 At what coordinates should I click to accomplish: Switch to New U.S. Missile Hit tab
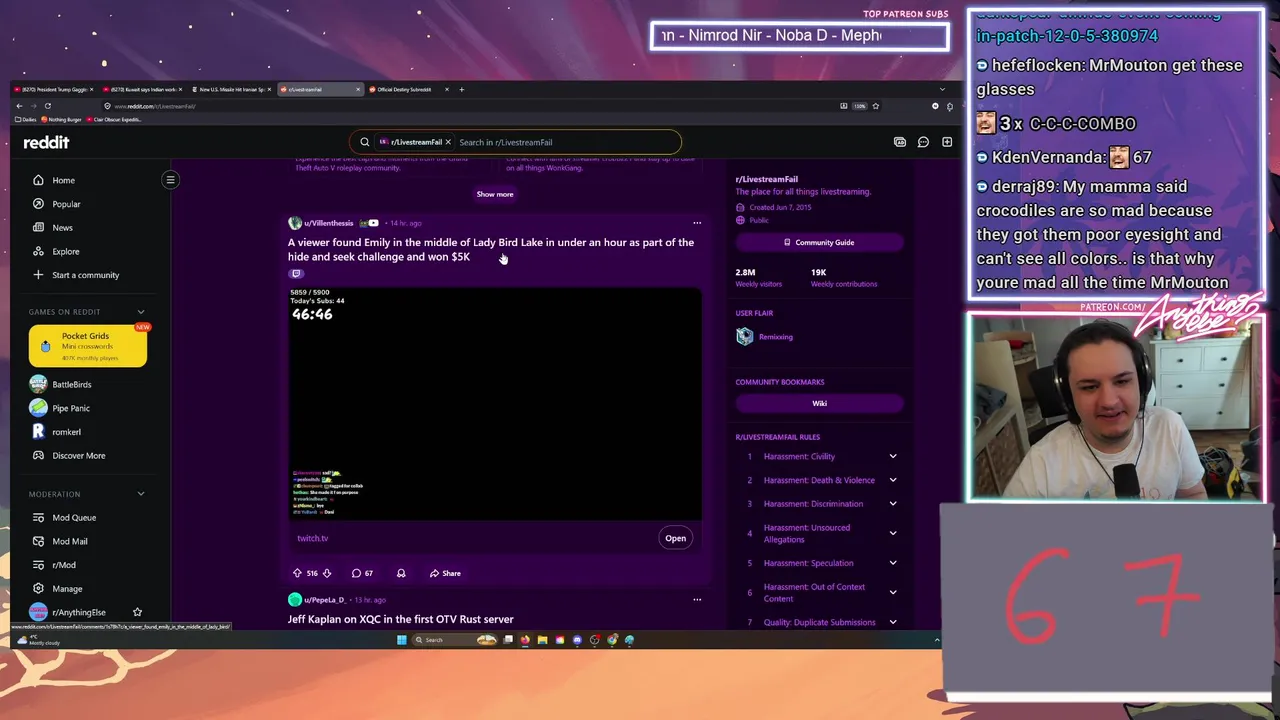[231, 89]
